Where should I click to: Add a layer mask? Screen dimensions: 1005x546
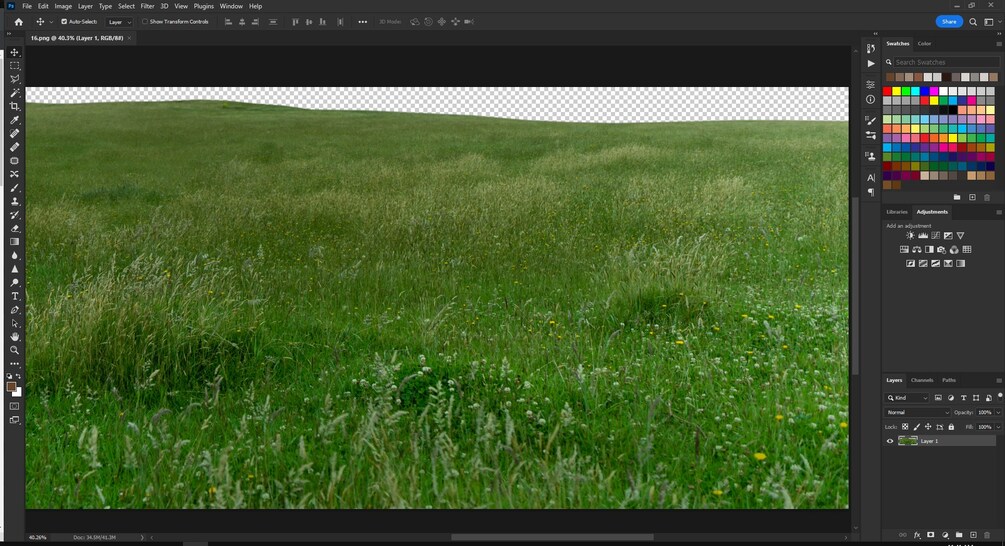click(x=931, y=534)
